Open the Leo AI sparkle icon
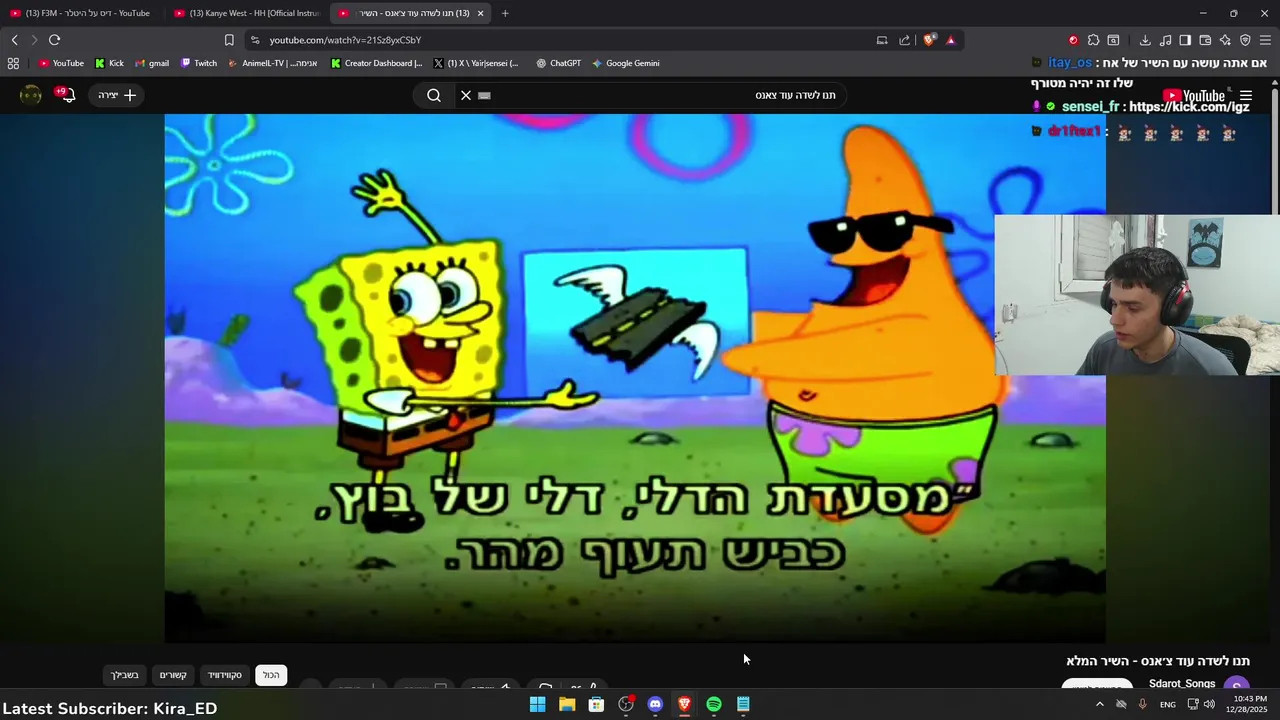1280x720 pixels. 1225,40
